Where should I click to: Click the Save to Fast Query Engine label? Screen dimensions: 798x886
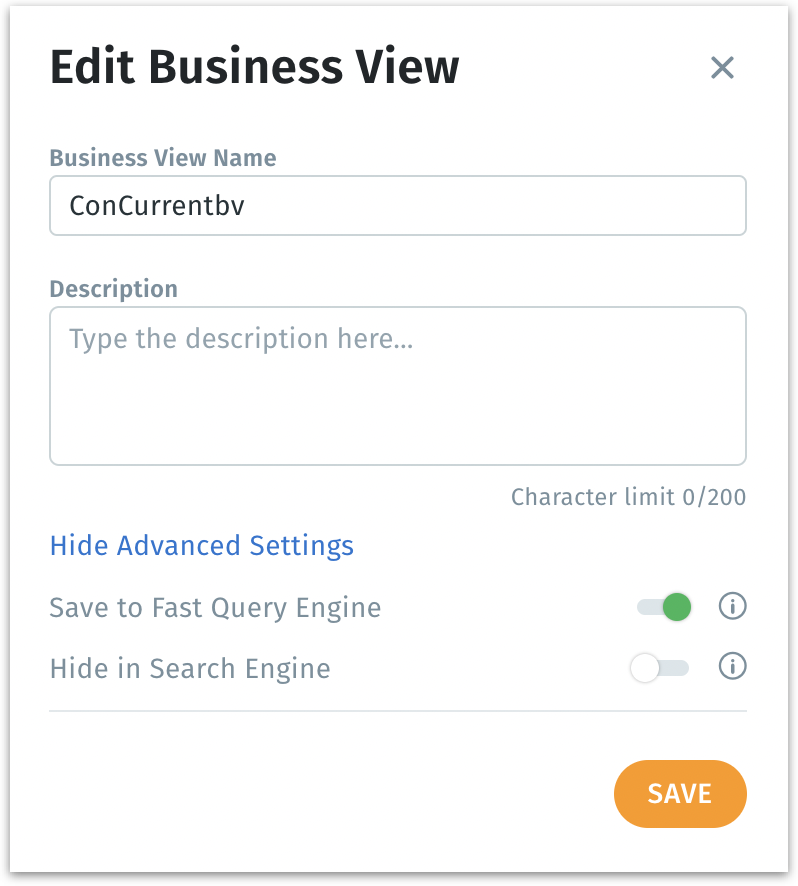coord(215,607)
